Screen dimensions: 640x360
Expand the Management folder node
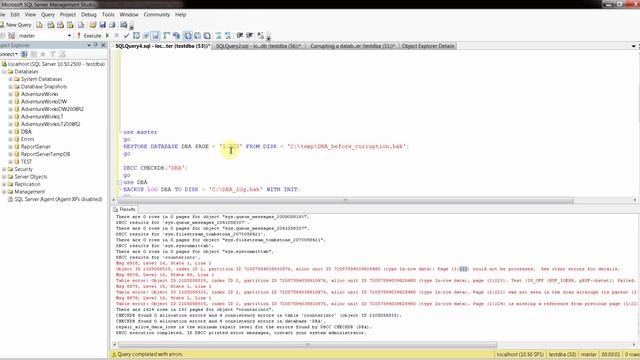4,191
